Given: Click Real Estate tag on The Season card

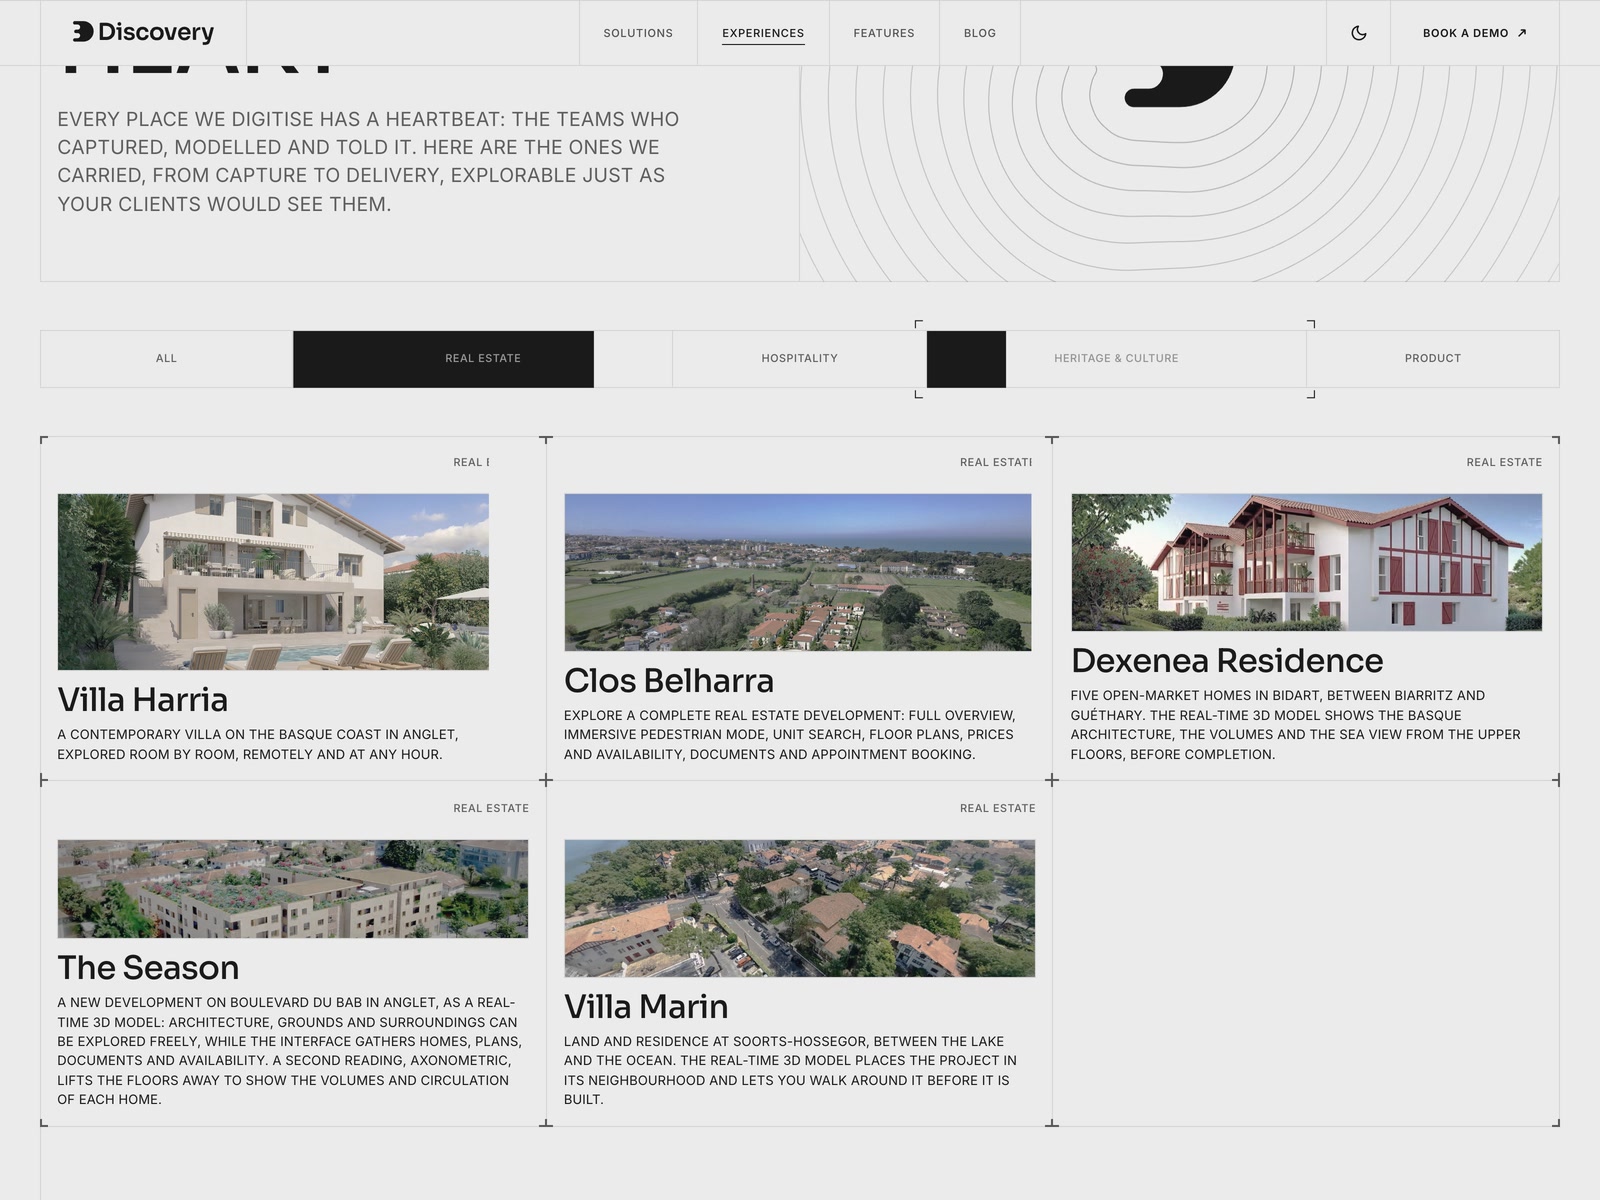Looking at the screenshot, I should 491,808.
